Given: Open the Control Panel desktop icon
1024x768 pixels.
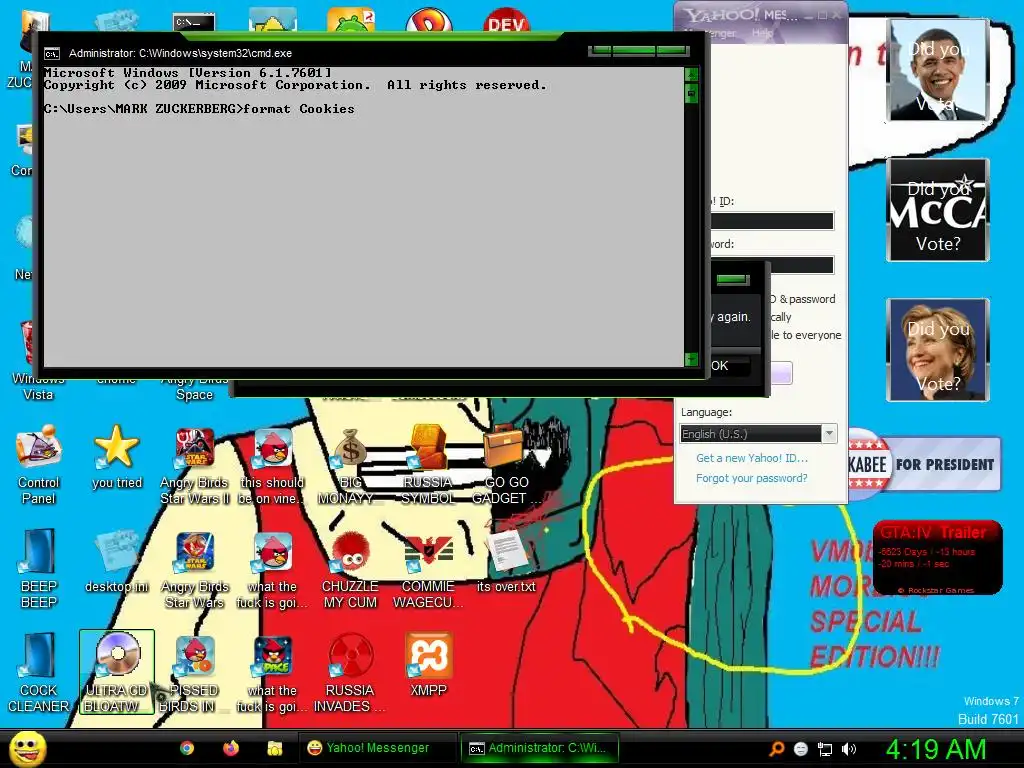Looking at the screenshot, I should 39,464.
